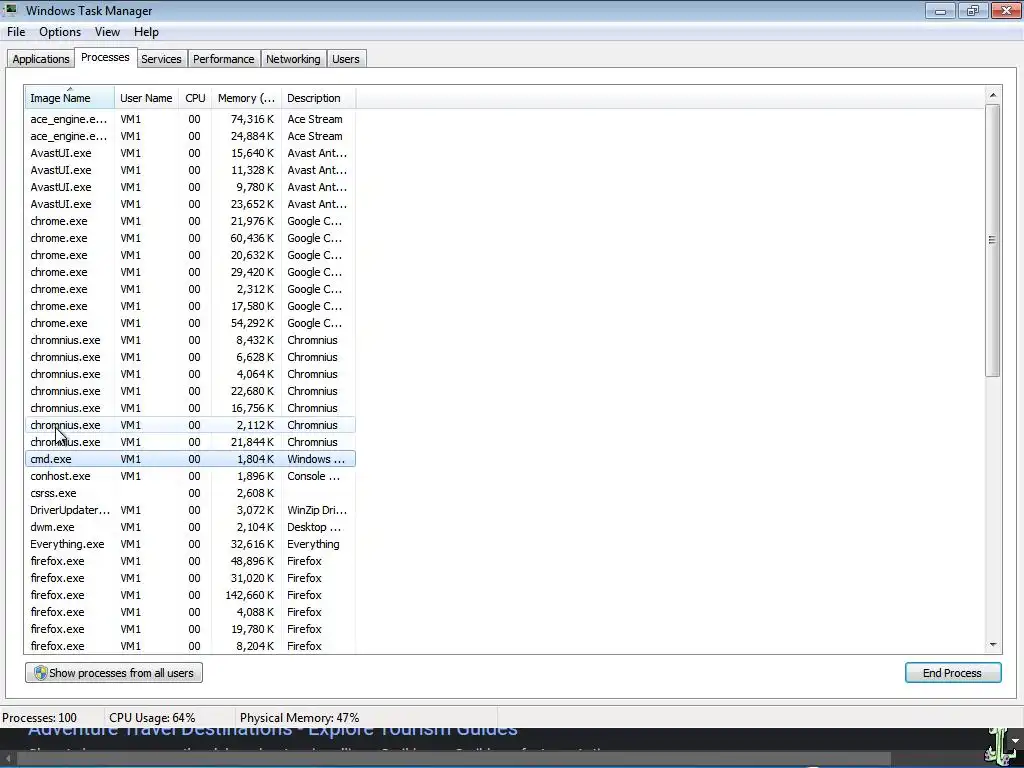Select AvastUI.exe using 23,652 K

point(190,204)
